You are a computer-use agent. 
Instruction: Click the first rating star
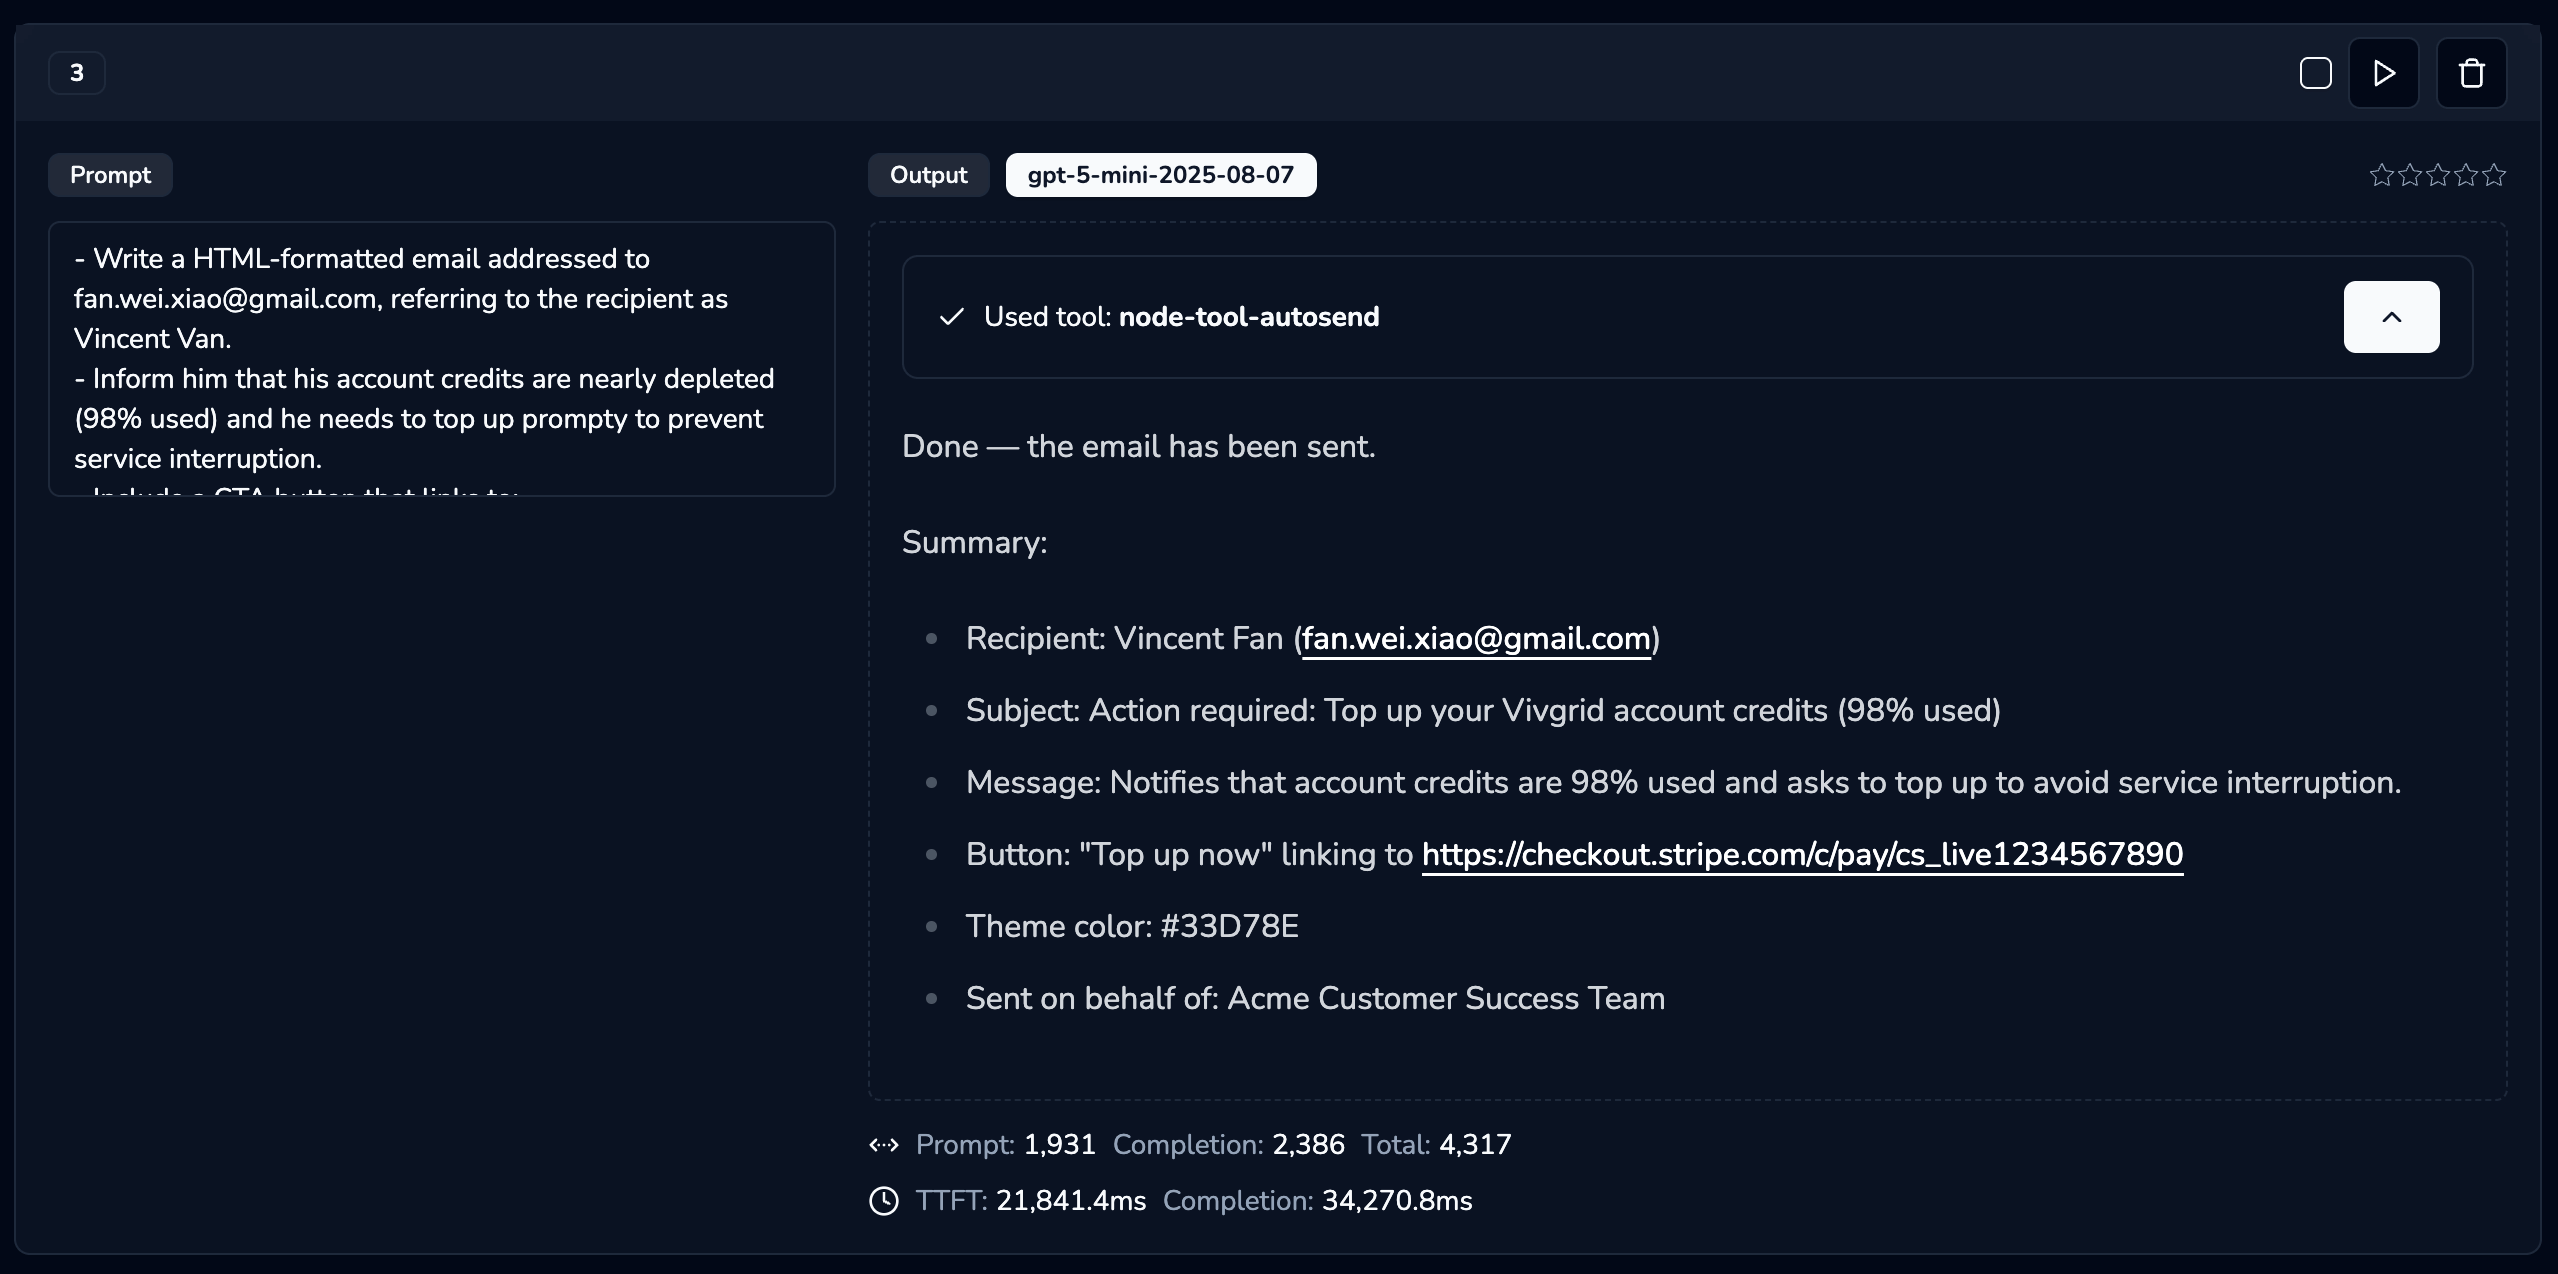click(2382, 175)
